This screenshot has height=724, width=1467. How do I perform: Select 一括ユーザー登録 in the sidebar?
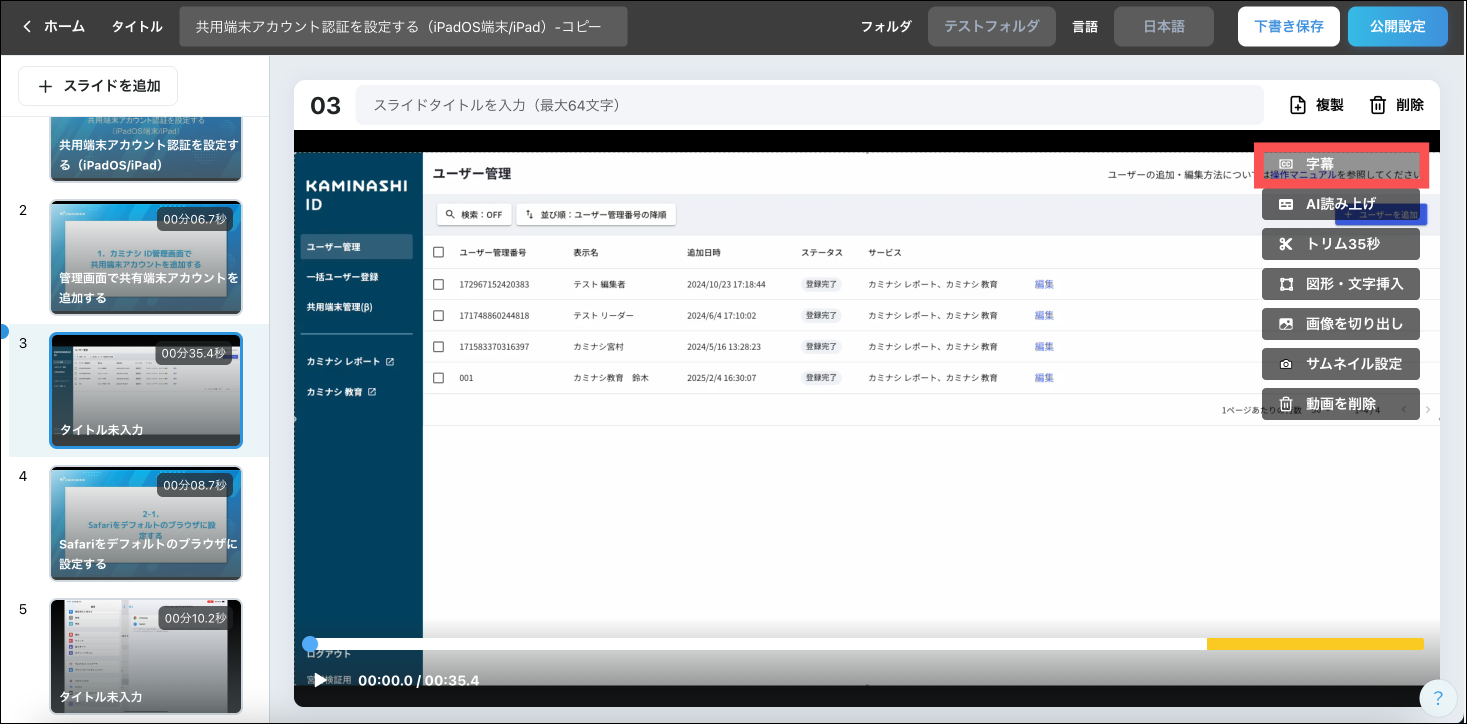[x=342, y=277]
